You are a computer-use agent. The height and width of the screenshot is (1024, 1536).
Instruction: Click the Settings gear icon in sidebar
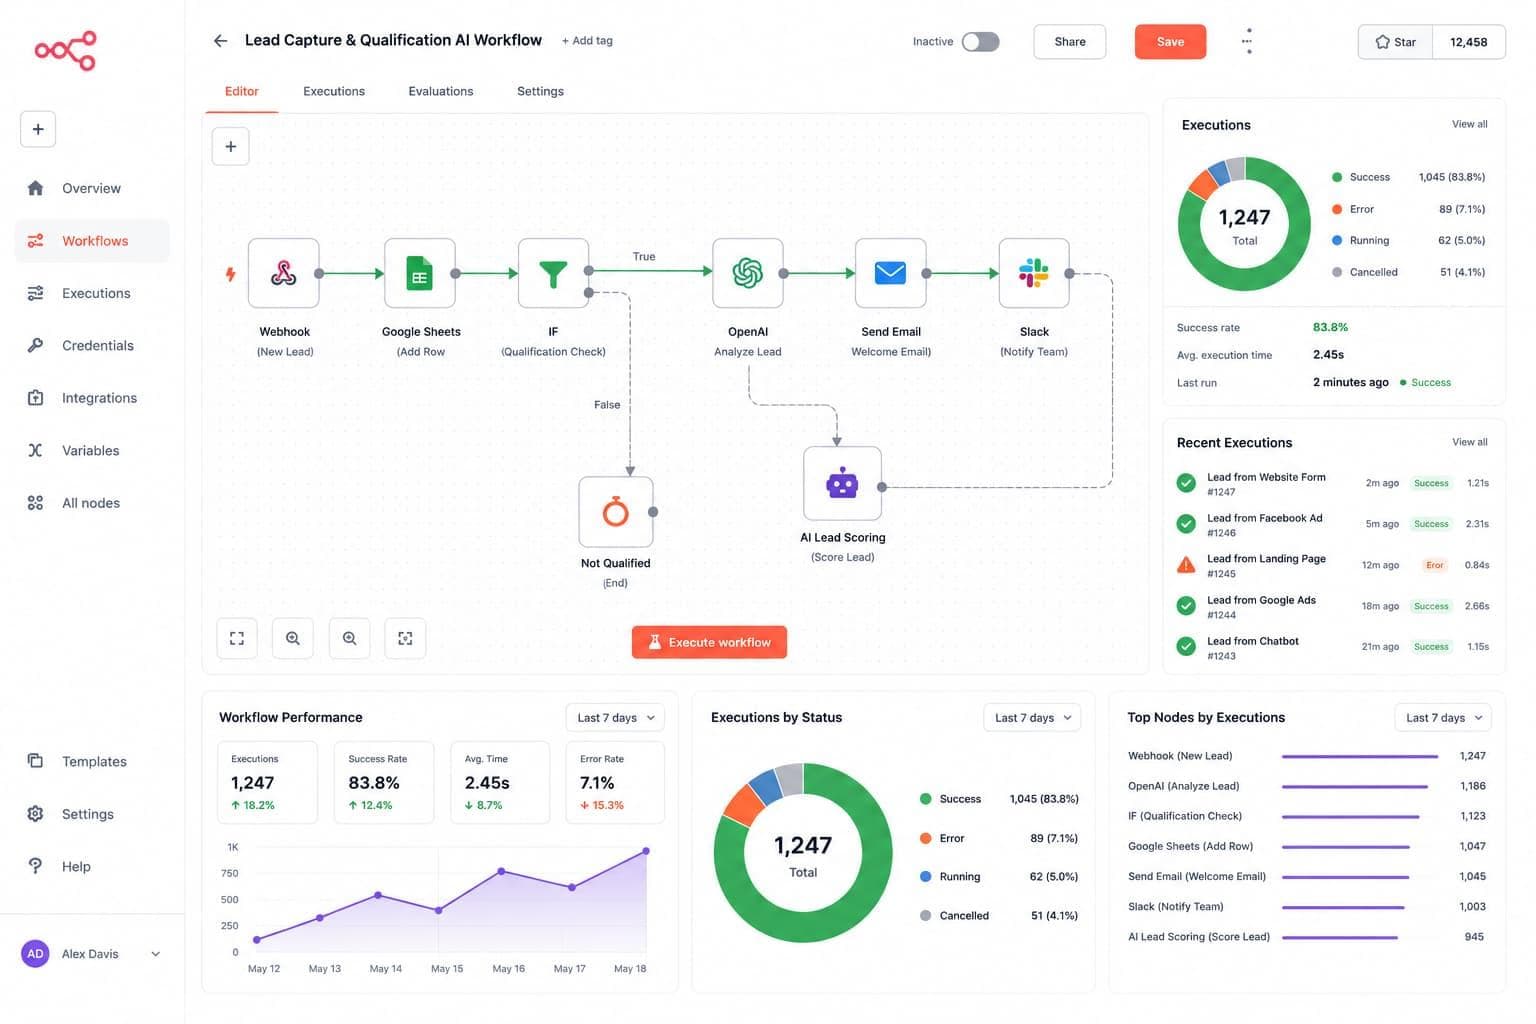35,814
